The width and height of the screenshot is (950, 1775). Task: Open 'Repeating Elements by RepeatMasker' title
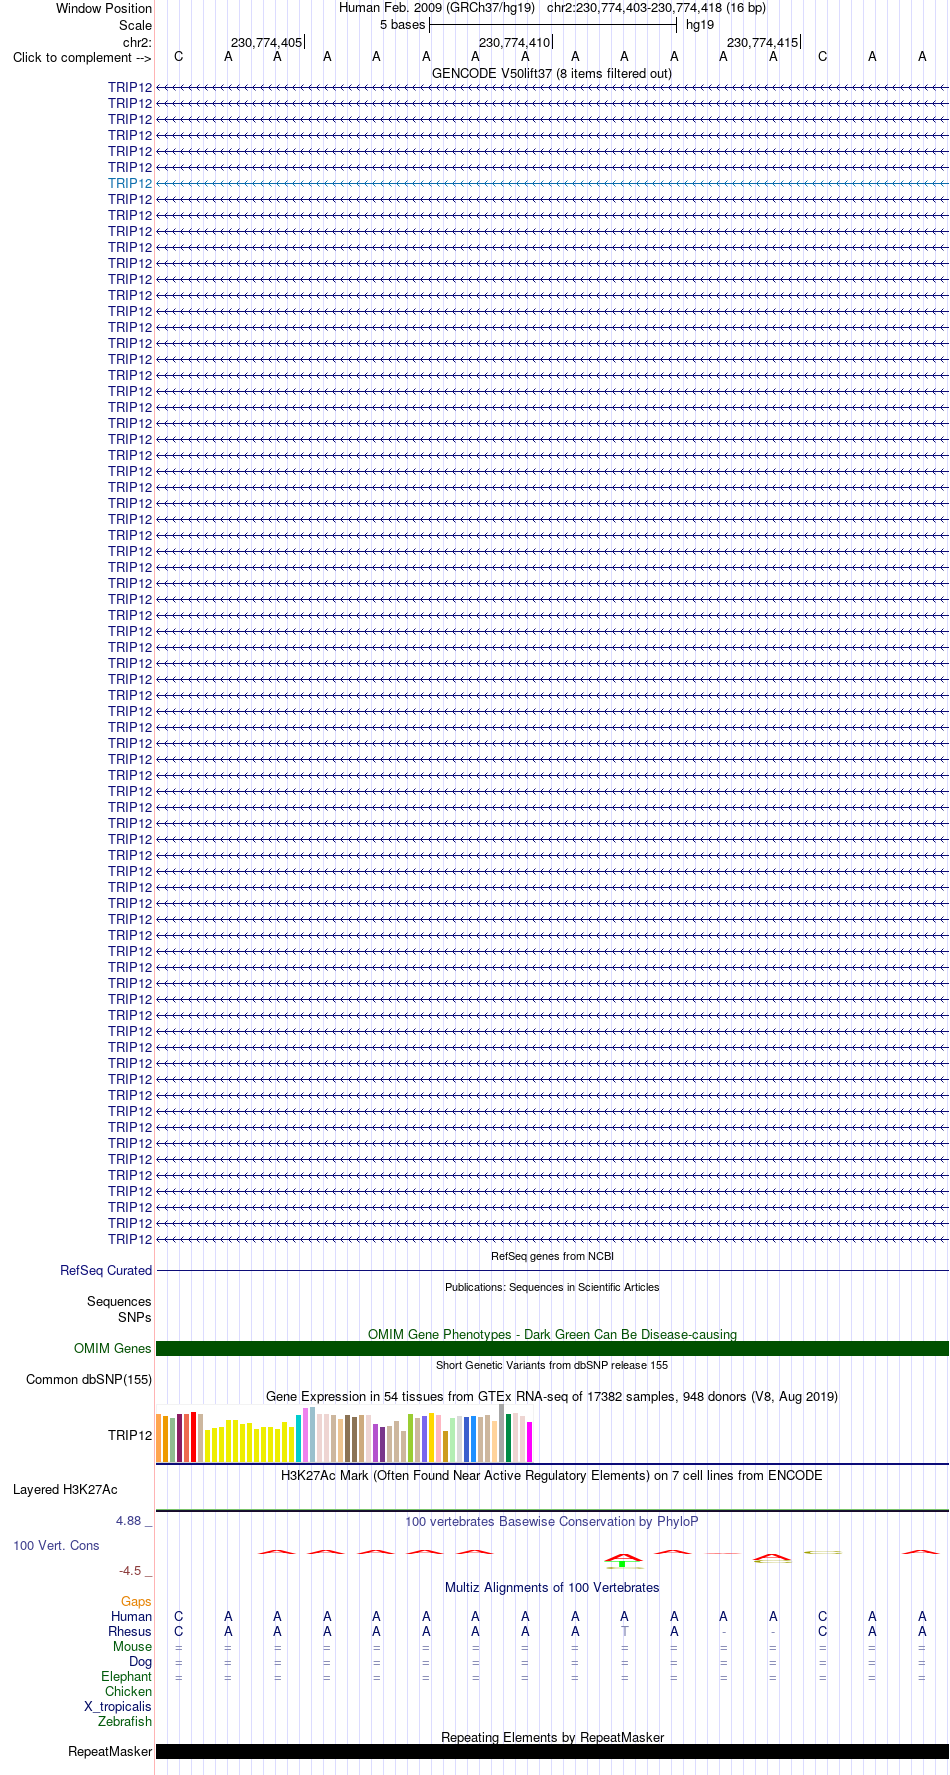(552, 1737)
